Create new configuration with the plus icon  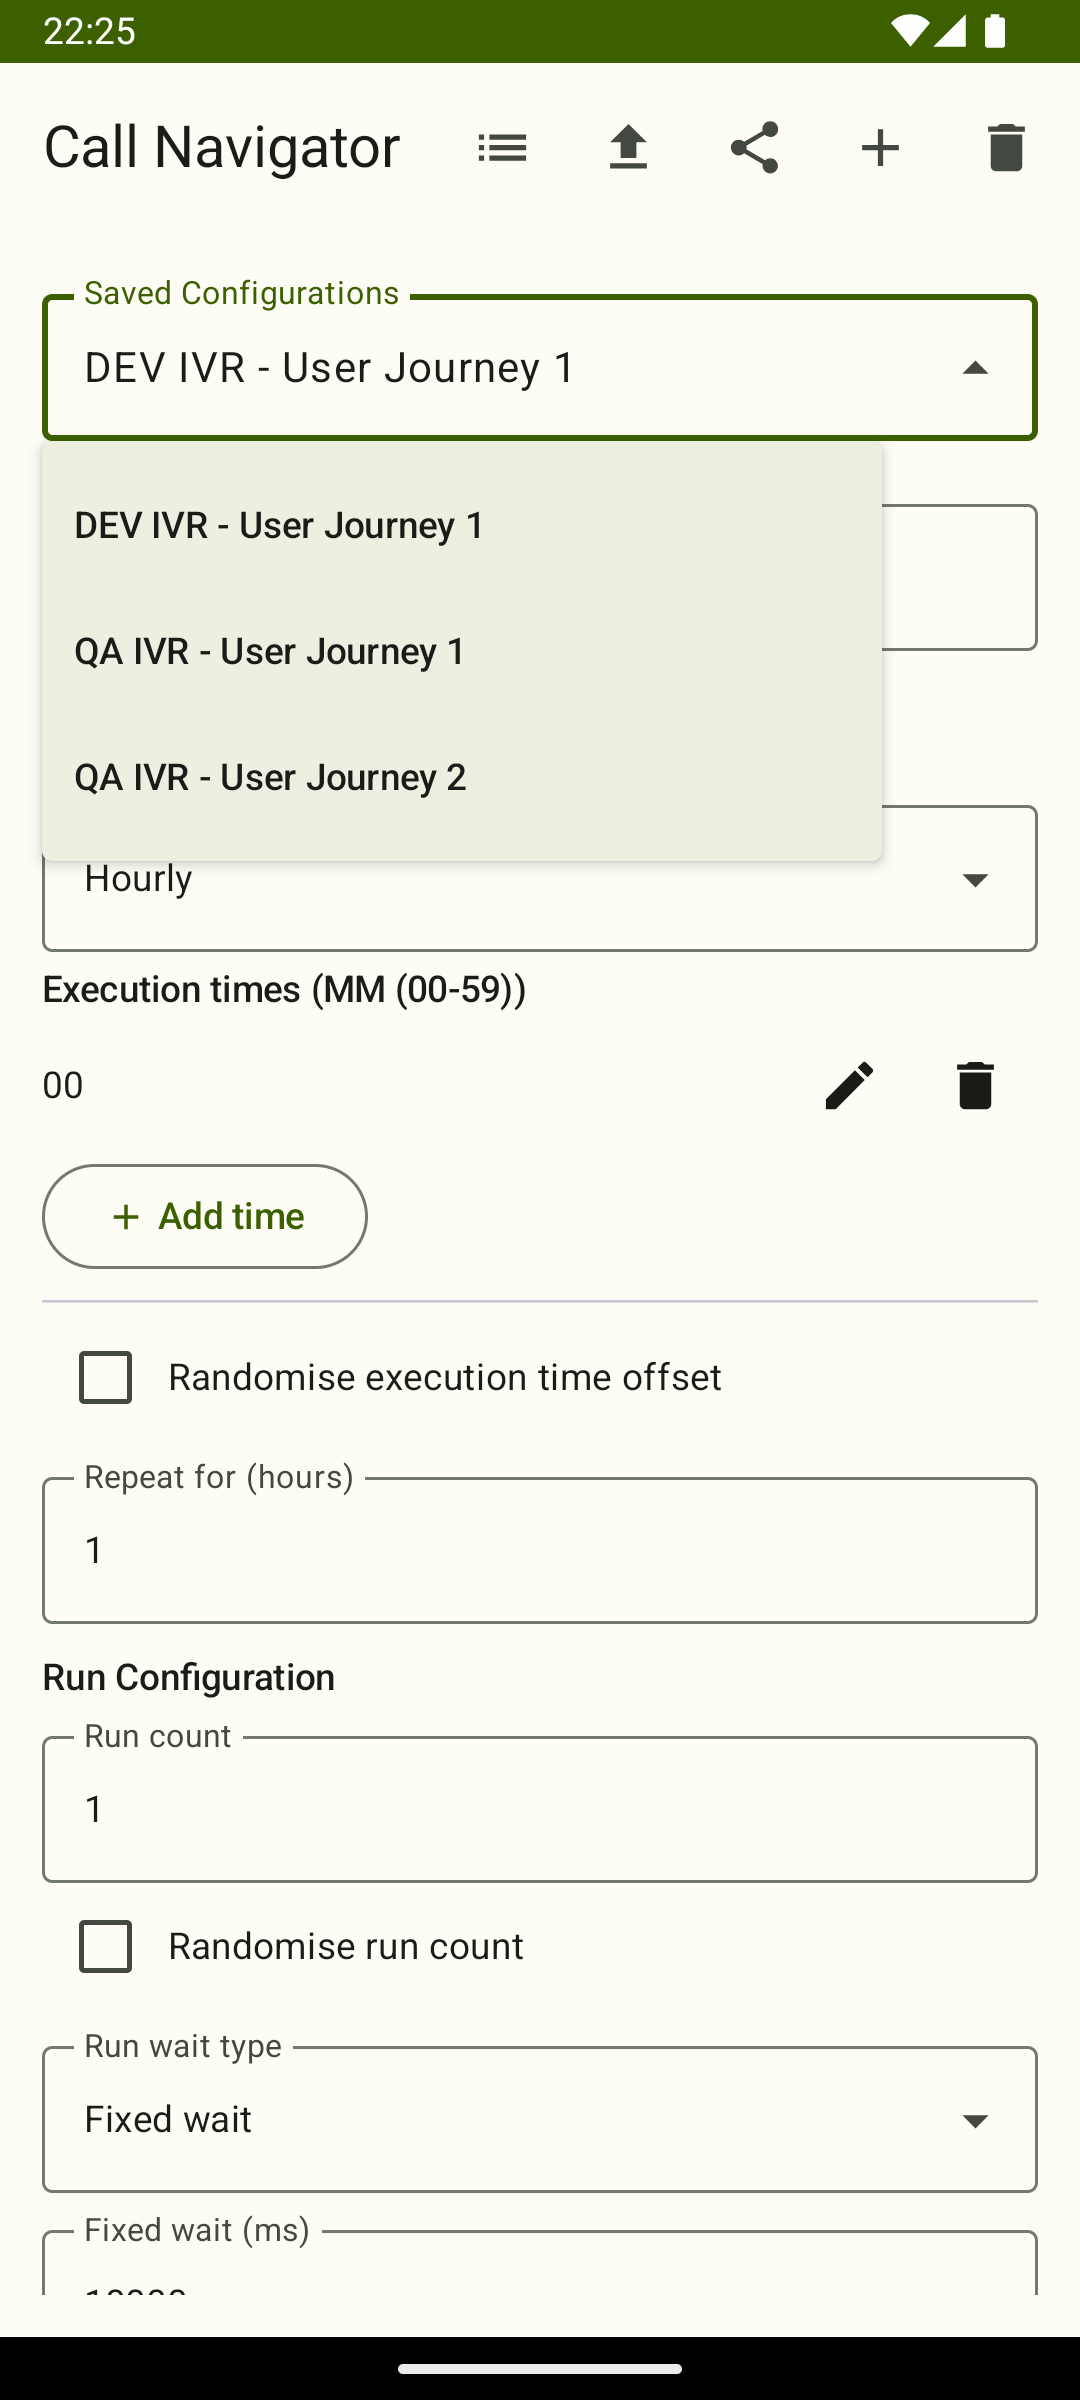coord(880,147)
